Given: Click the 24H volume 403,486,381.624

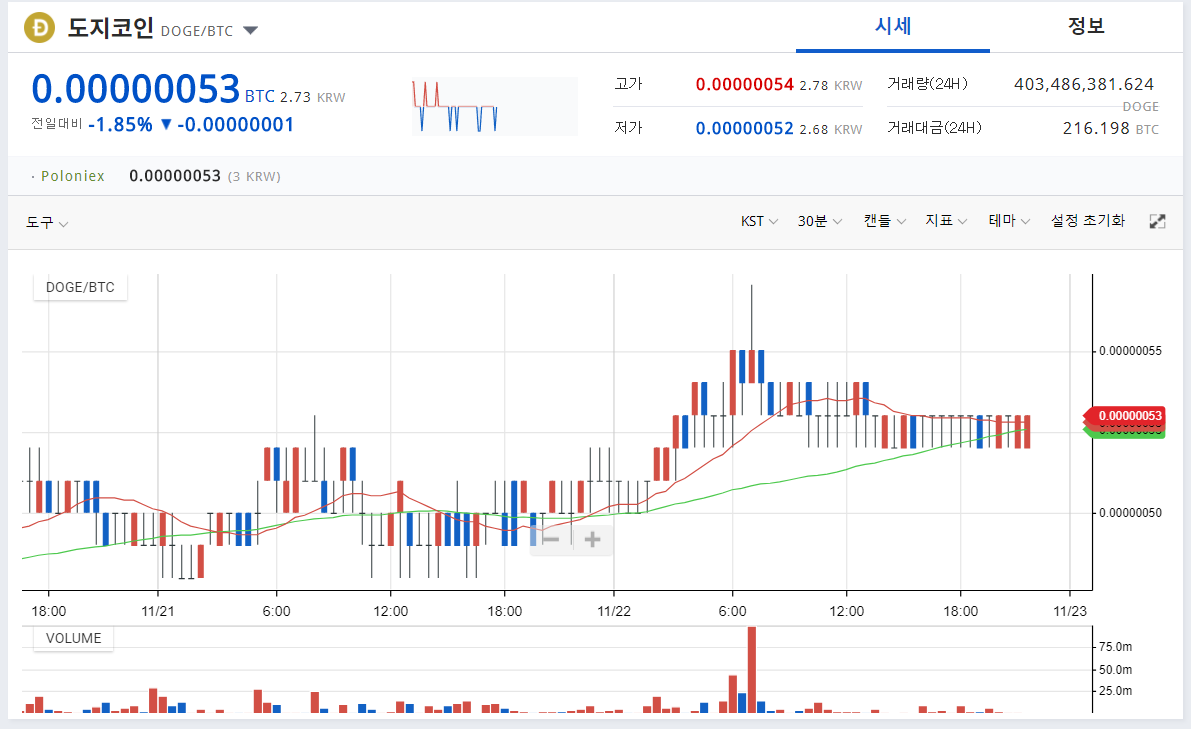Looking at the screenshot, I should (1084, 84).
